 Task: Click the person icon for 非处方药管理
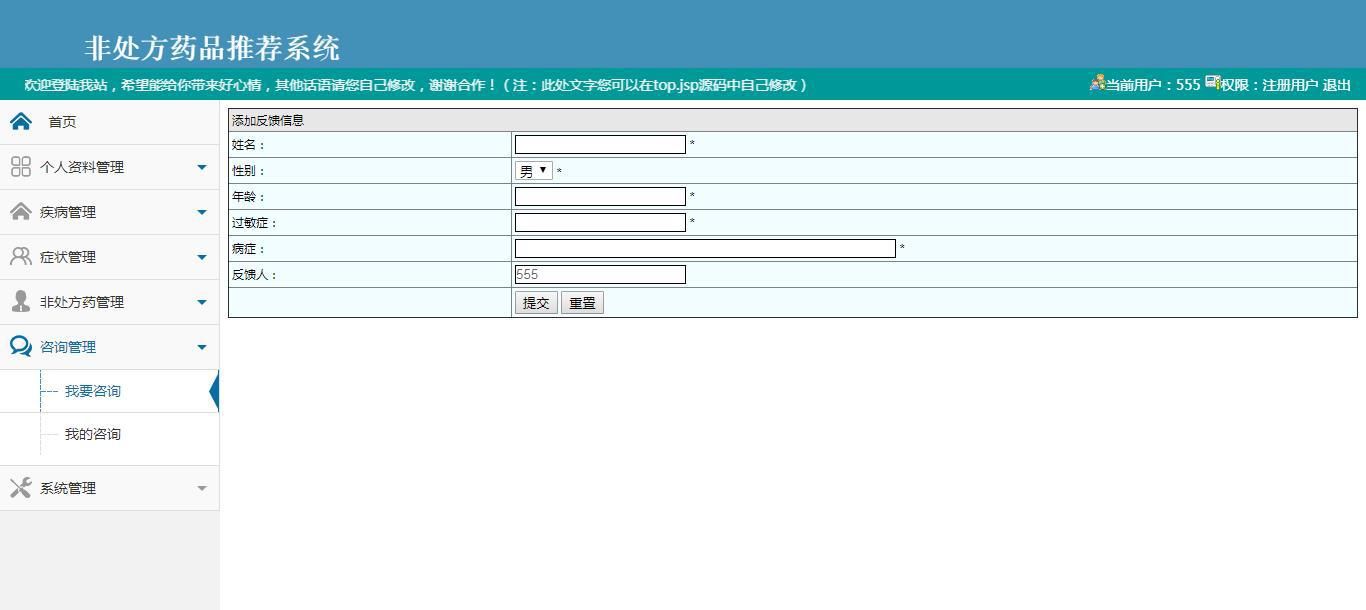click(x=20, y=302)
